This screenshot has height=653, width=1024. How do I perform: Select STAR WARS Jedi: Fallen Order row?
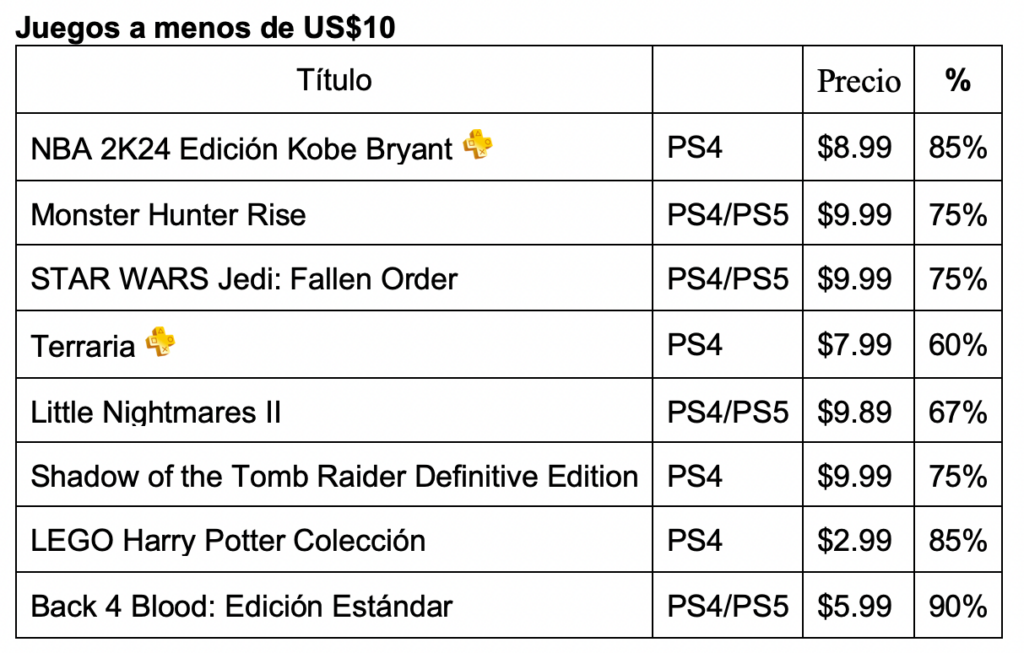point(509,279)
